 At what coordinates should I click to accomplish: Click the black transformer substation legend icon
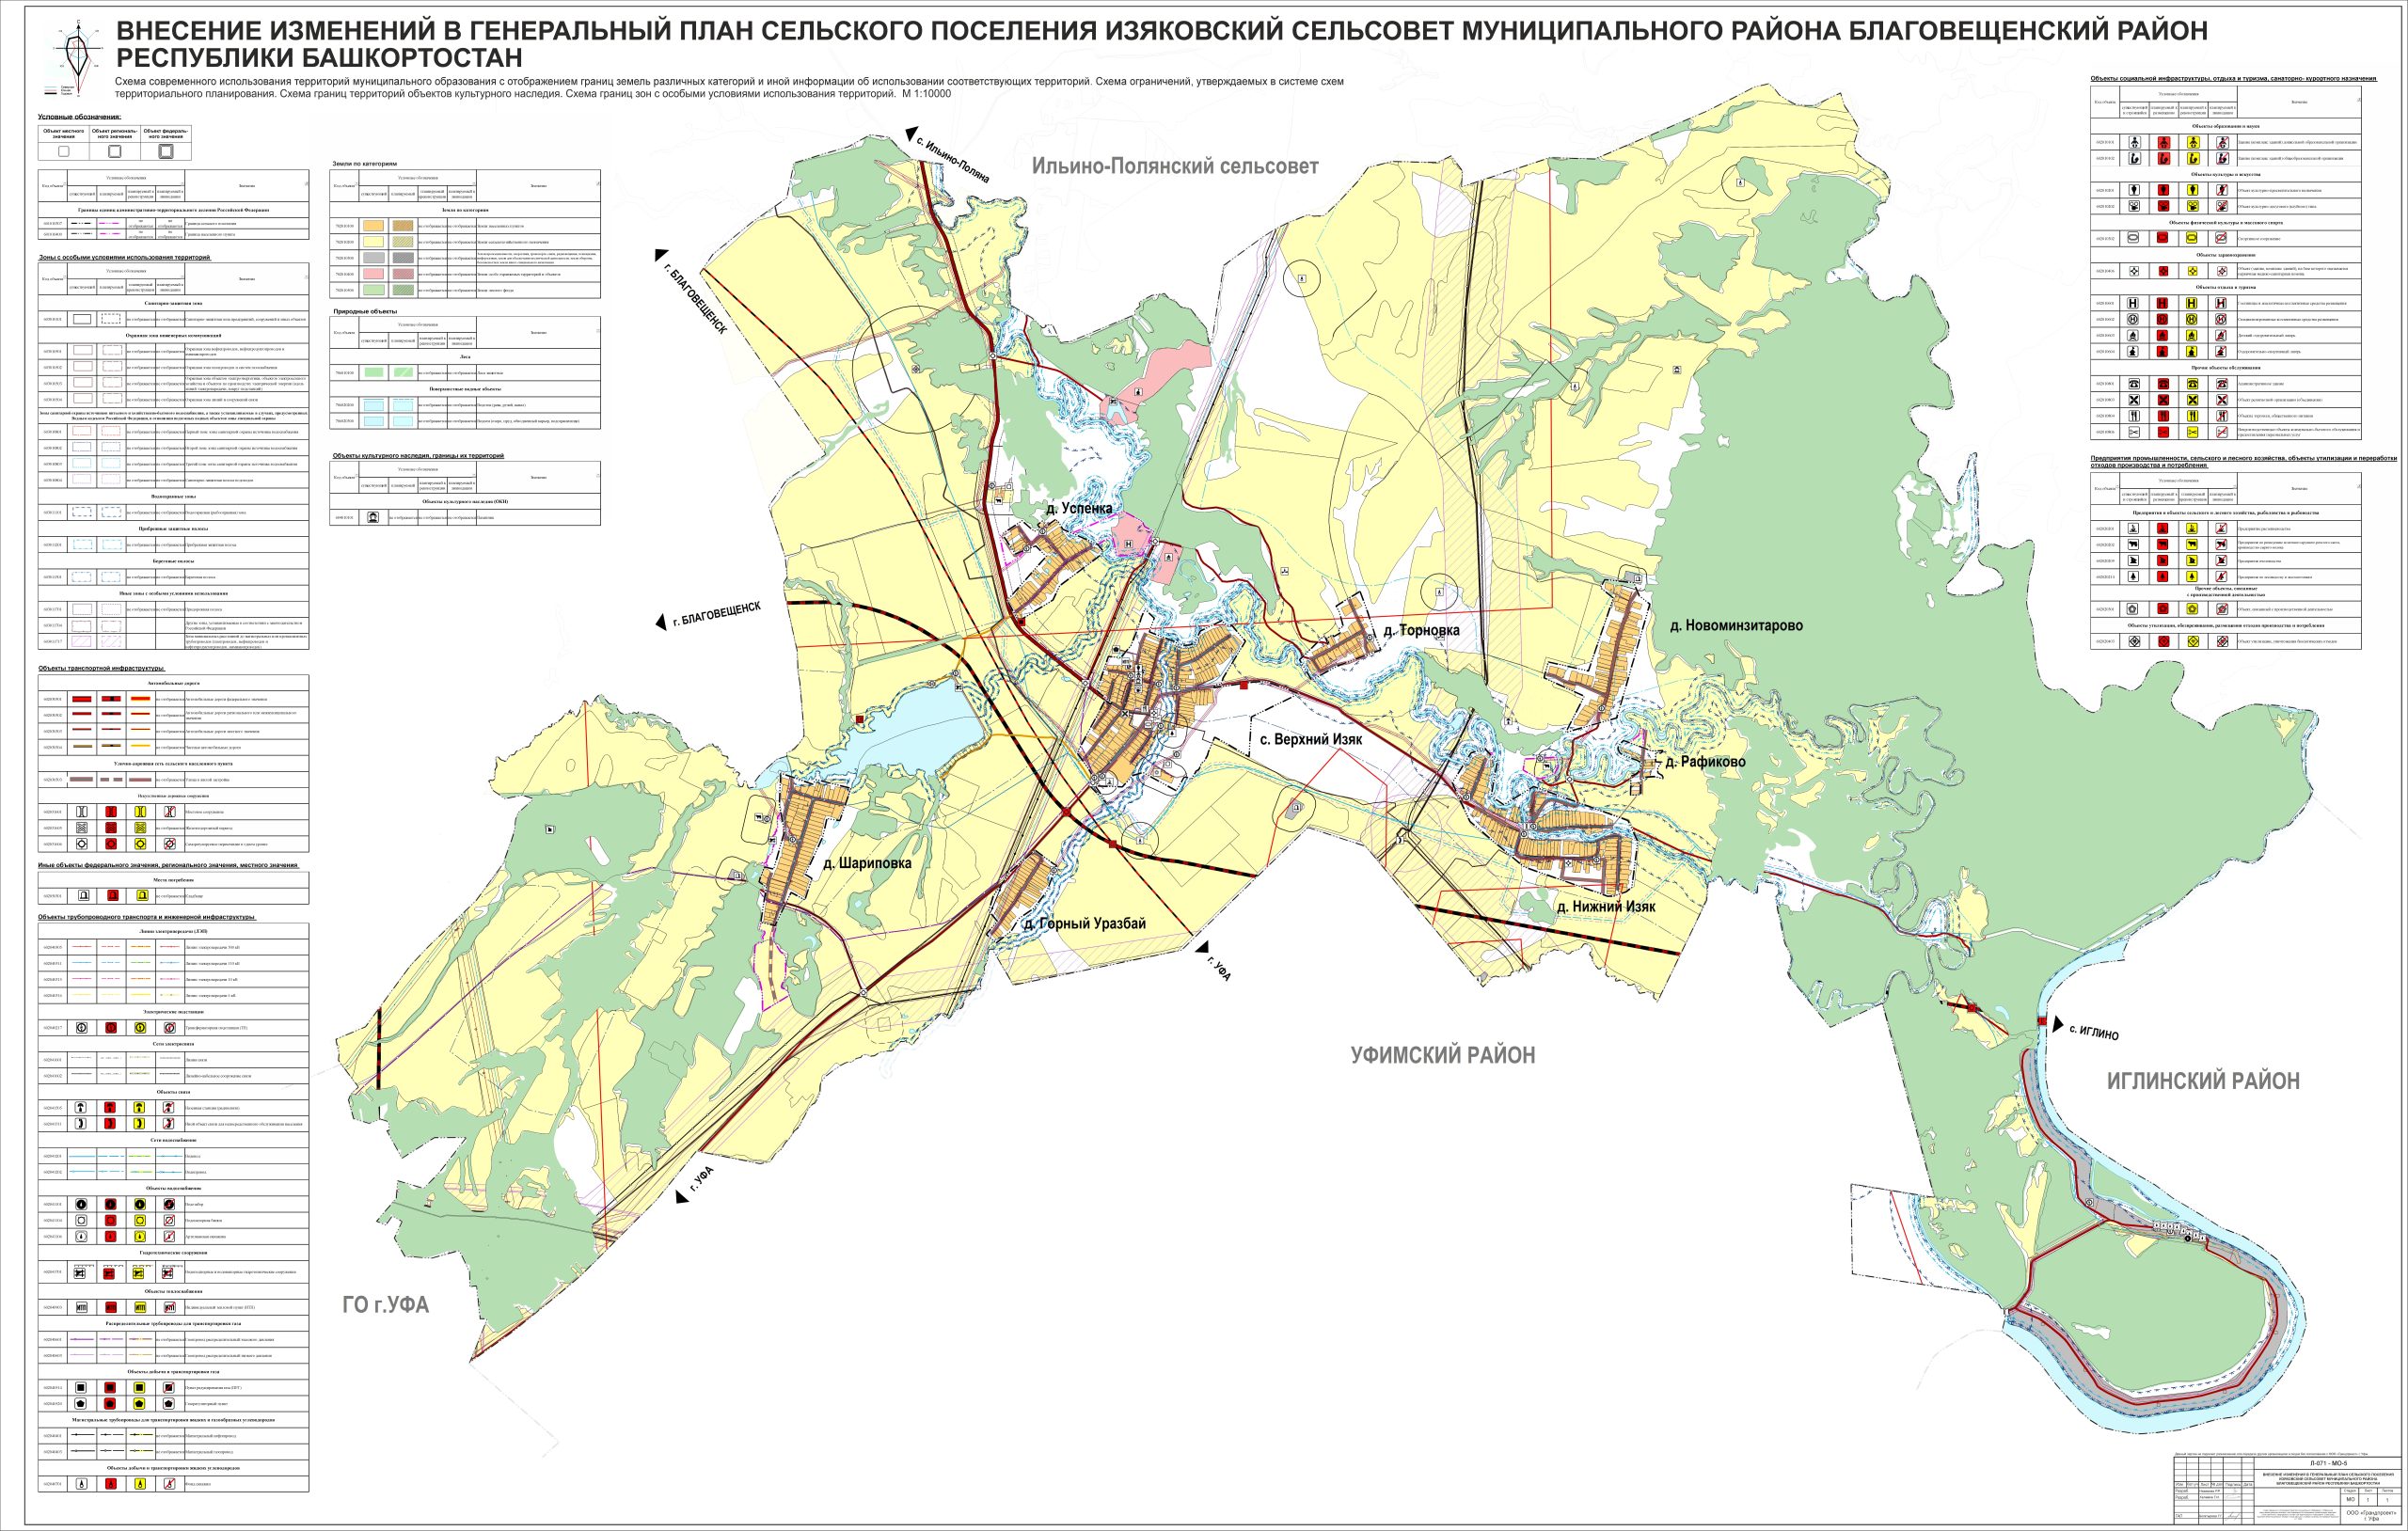pos(84,1027)
